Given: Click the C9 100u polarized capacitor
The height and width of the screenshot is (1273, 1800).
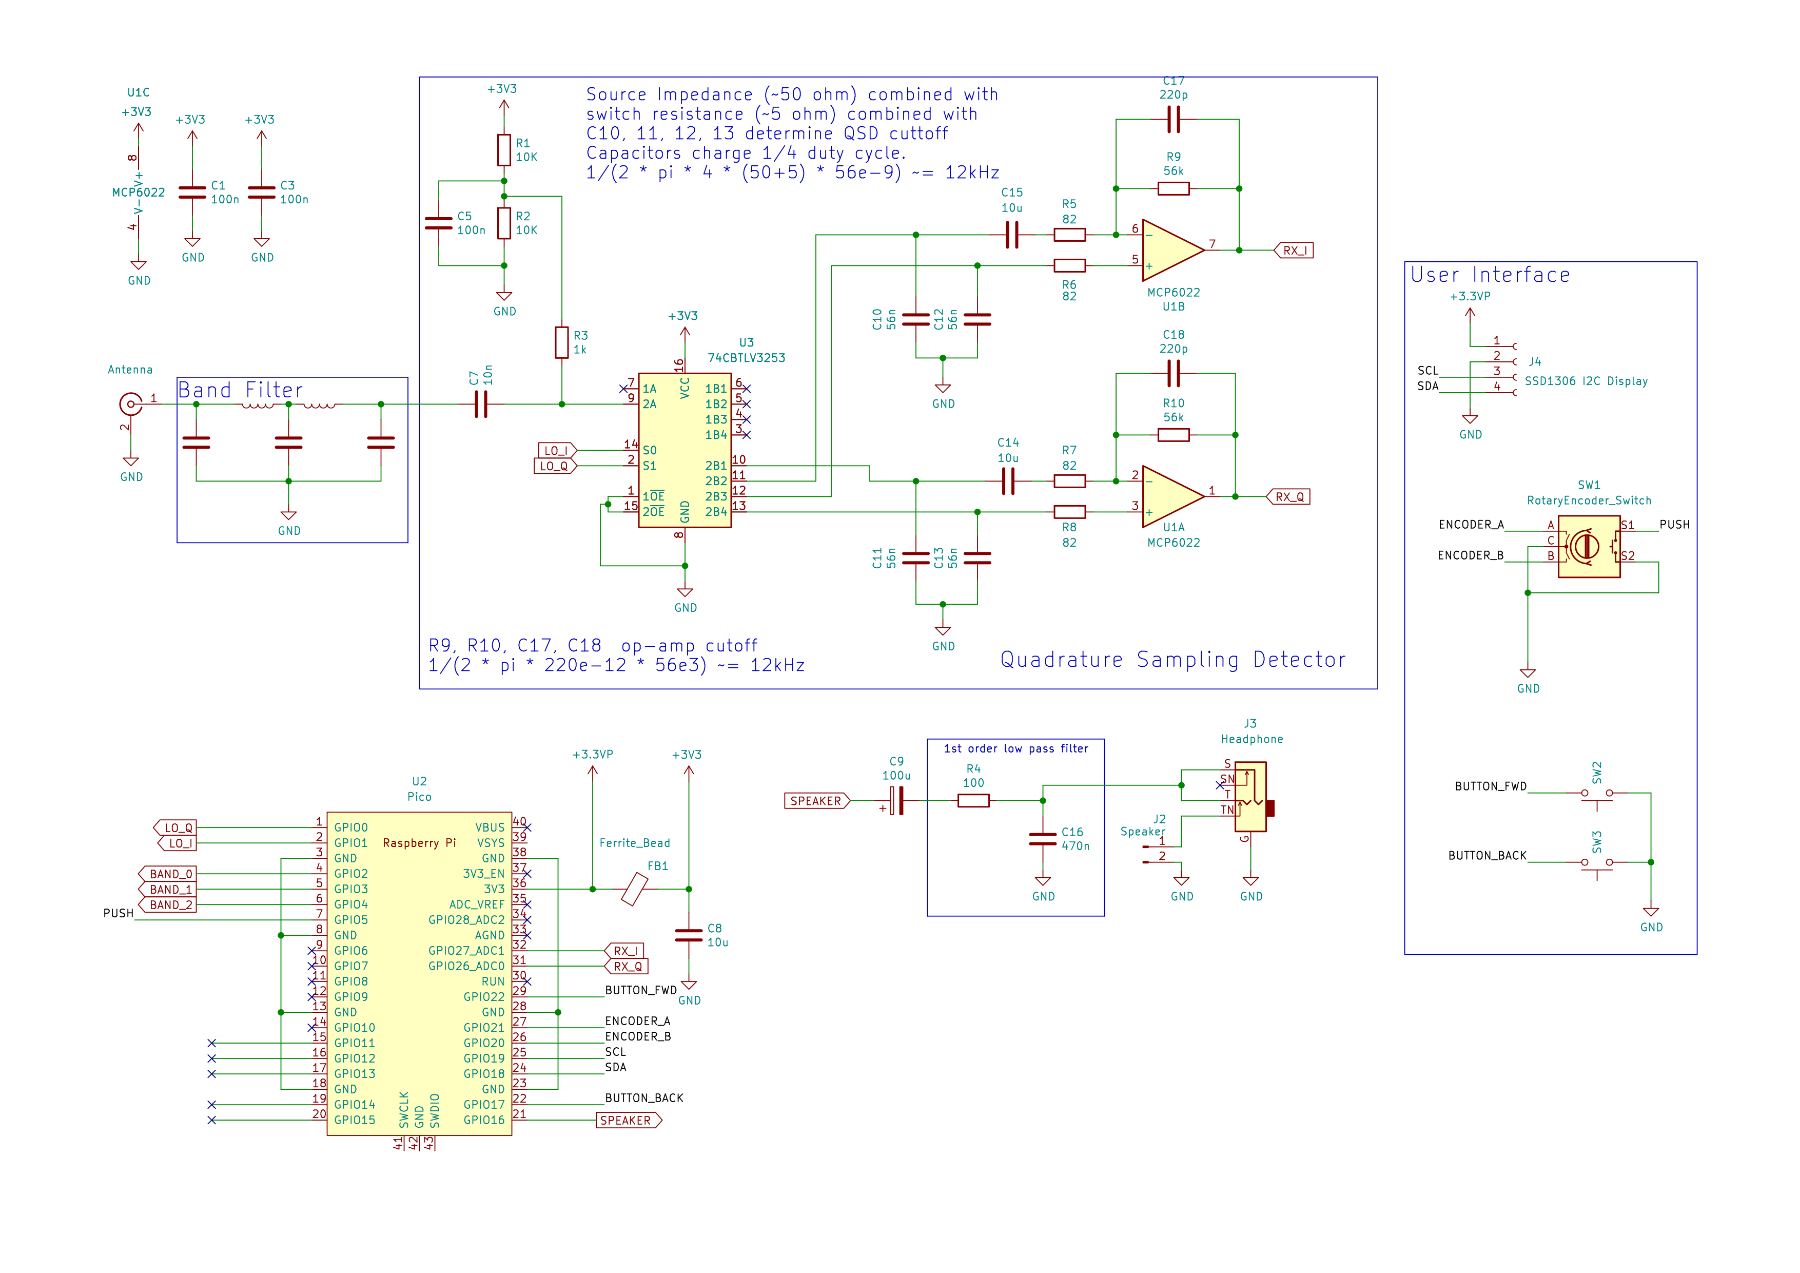Looking at the screenshot, I should (x=897, y=800).
